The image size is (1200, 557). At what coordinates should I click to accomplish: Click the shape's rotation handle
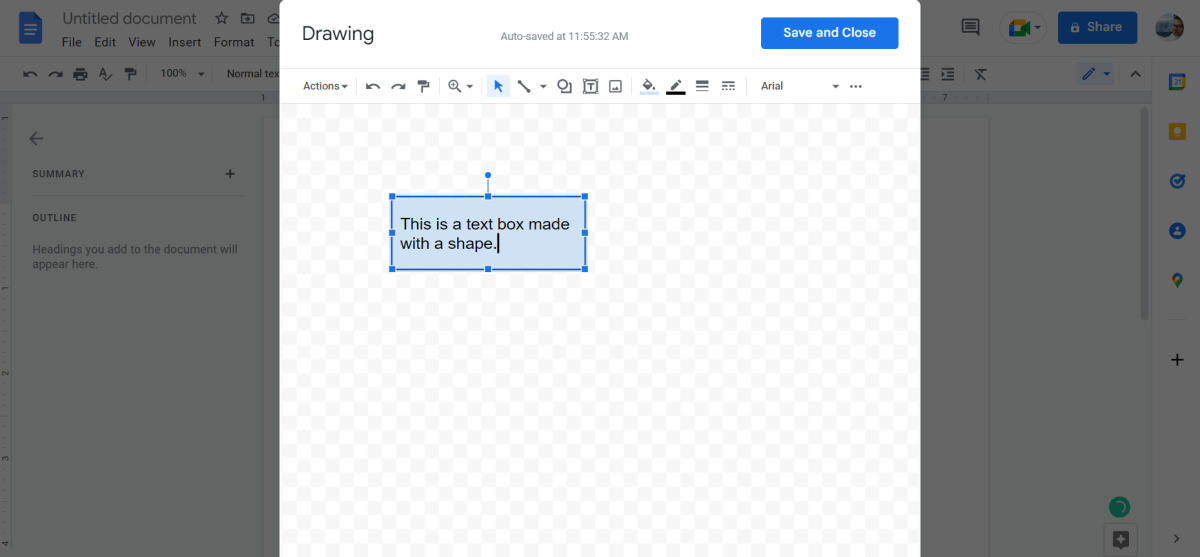coord(488,175)
